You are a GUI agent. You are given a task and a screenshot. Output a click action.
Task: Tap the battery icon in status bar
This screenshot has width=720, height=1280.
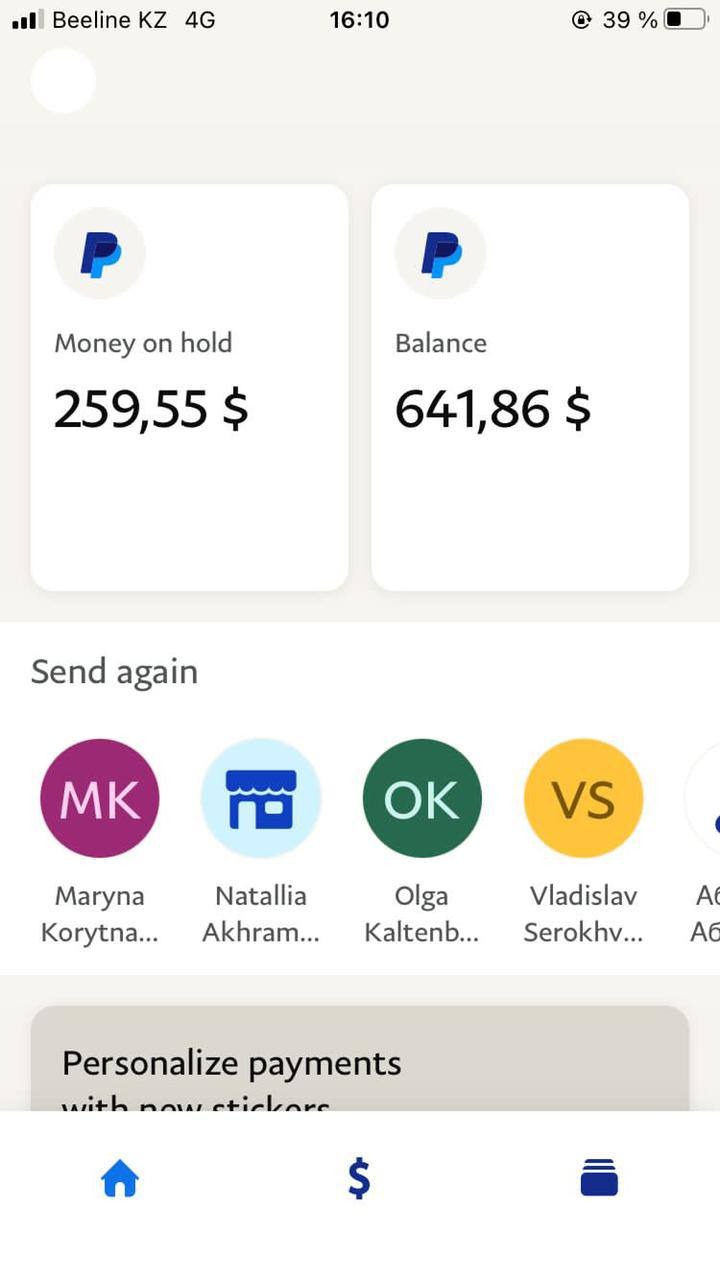pos(685,19)
